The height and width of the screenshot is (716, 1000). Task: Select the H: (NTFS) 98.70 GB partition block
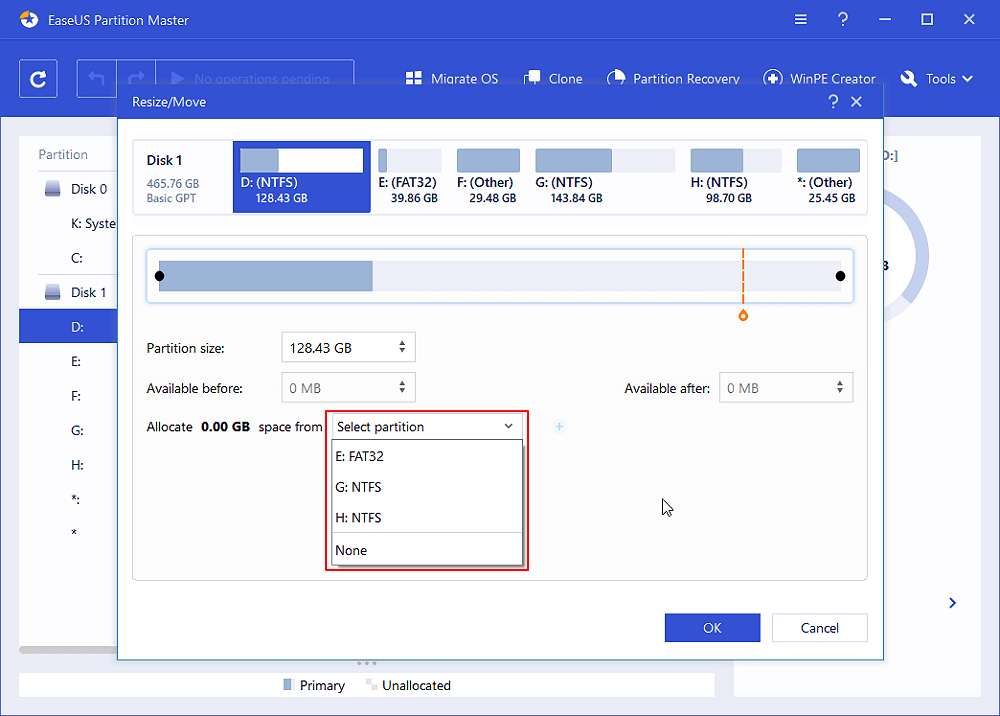coord(735,177)
